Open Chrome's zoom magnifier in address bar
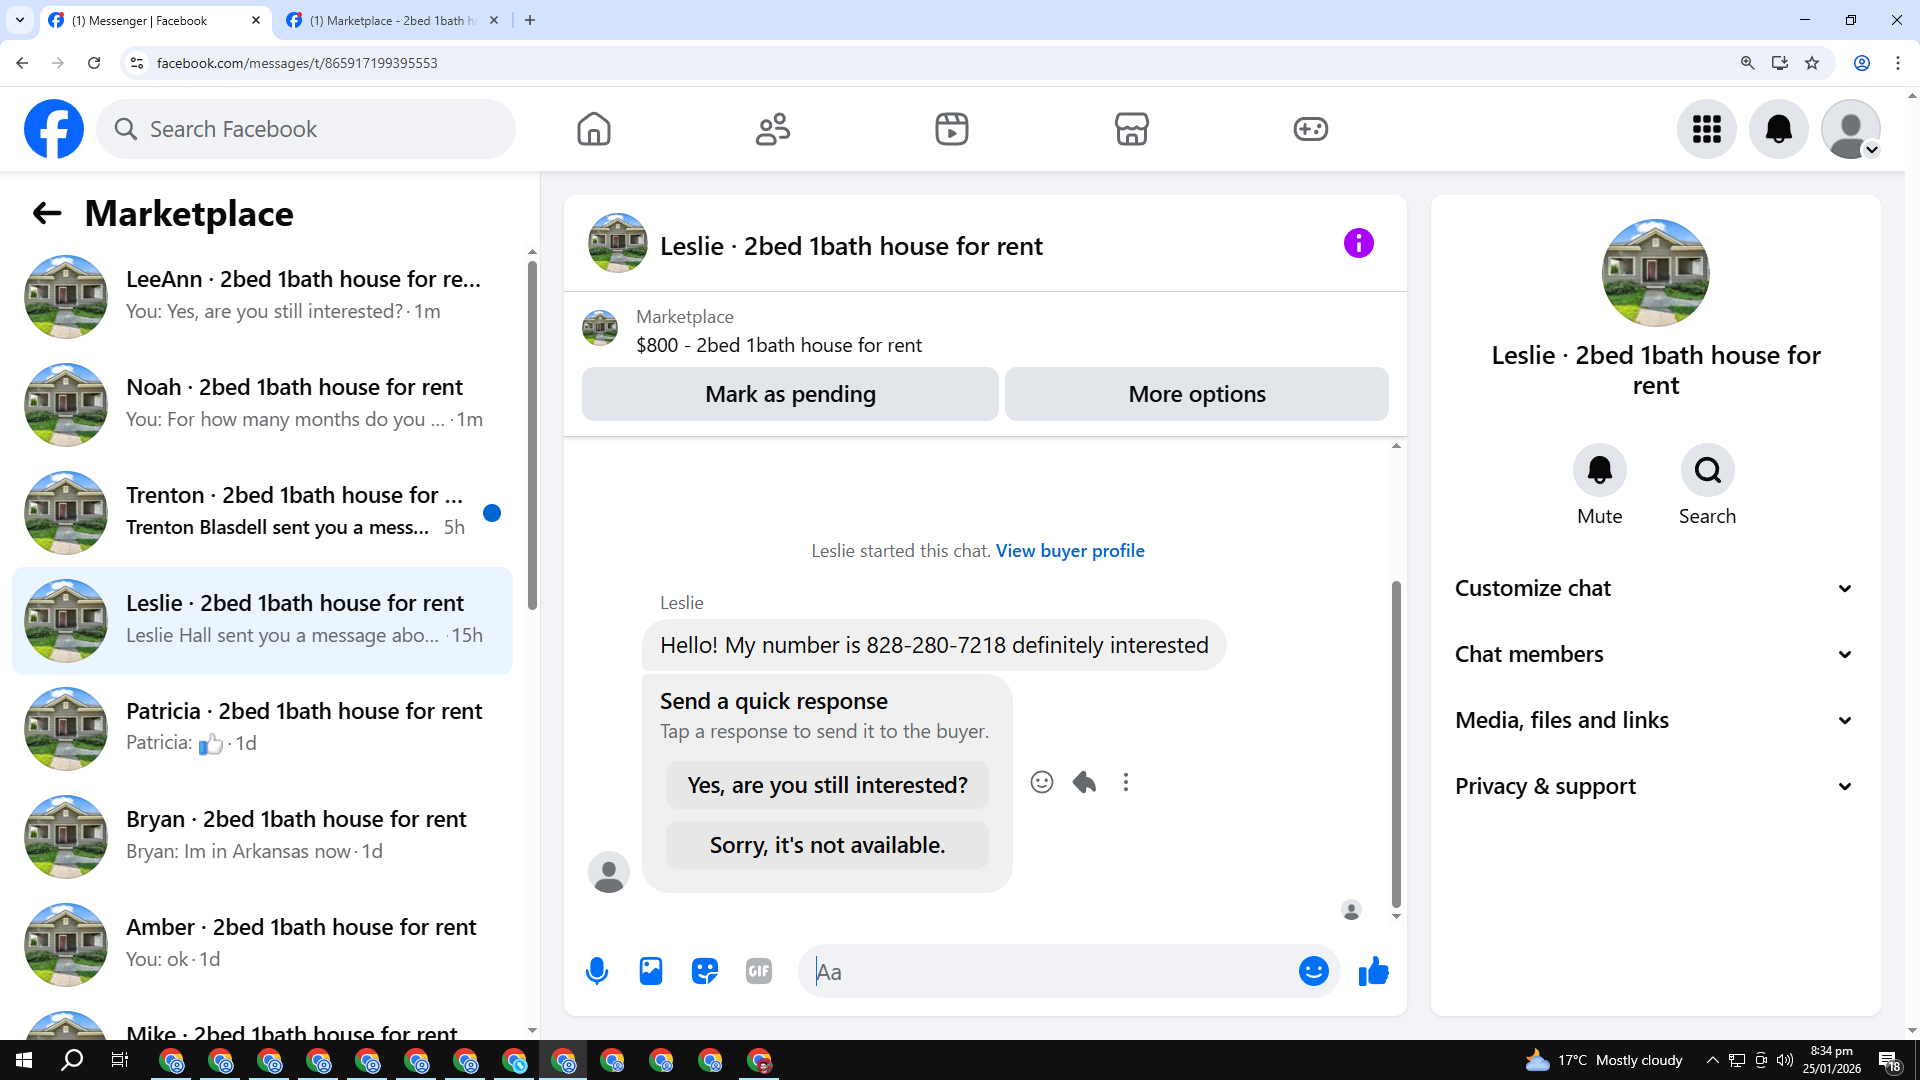 pyautogui.click(x=1748, y=63)
